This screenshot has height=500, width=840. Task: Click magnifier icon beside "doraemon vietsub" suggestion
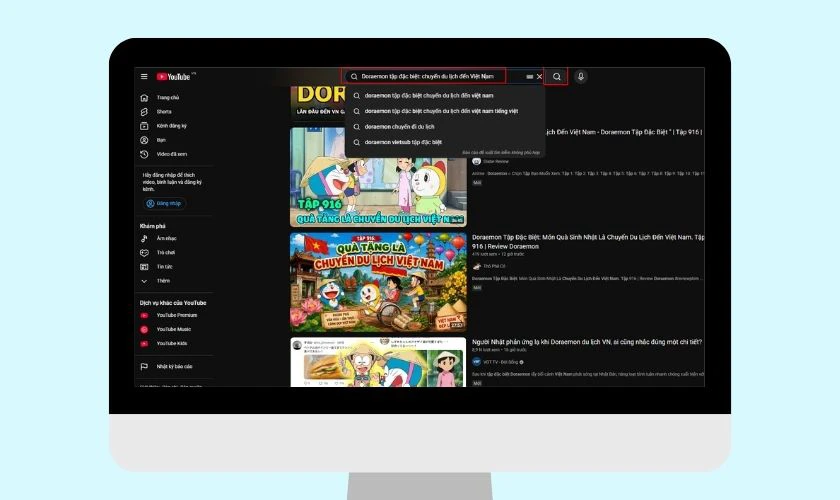click(356, 142)
